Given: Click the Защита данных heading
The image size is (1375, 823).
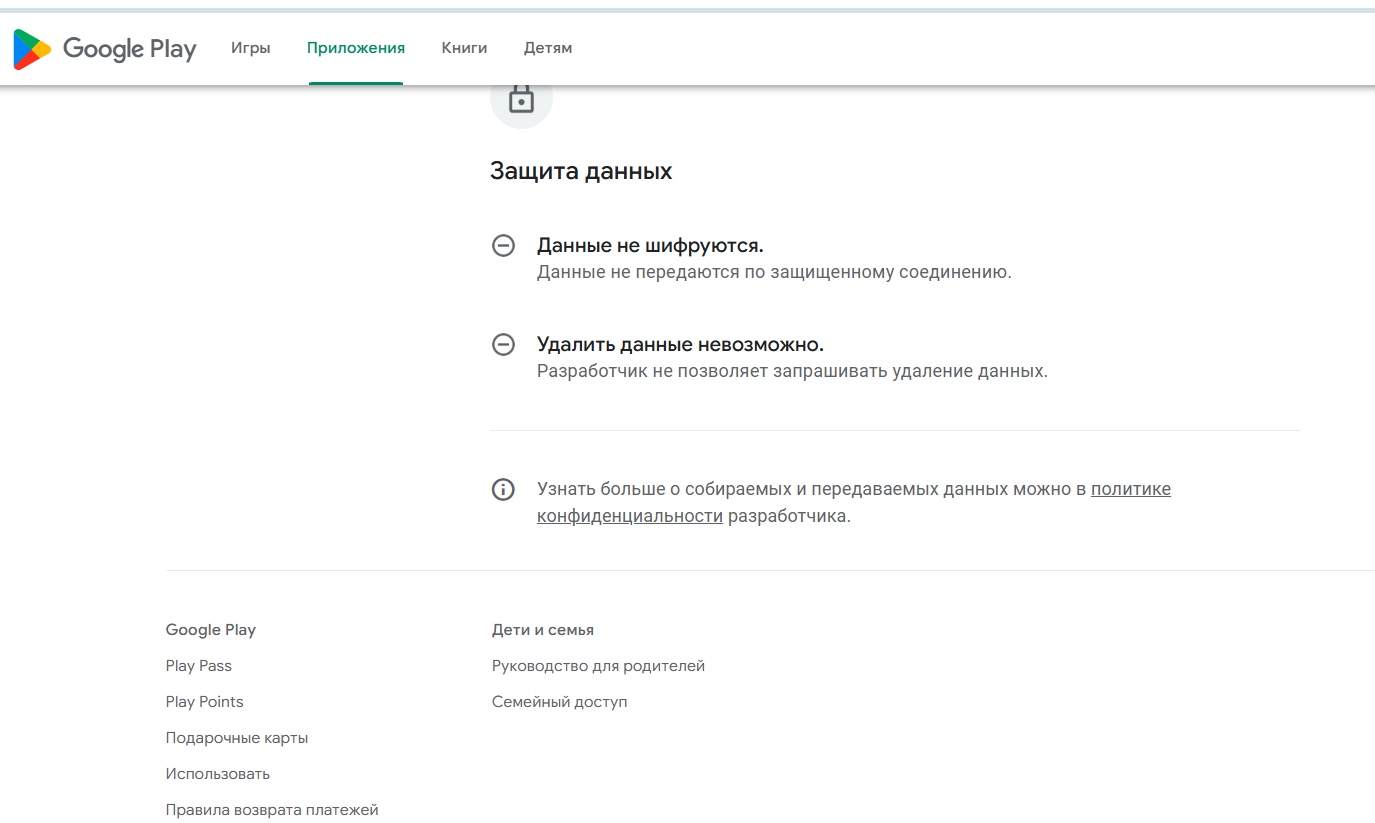Looking at the screenshot, I should click(580, 171).
